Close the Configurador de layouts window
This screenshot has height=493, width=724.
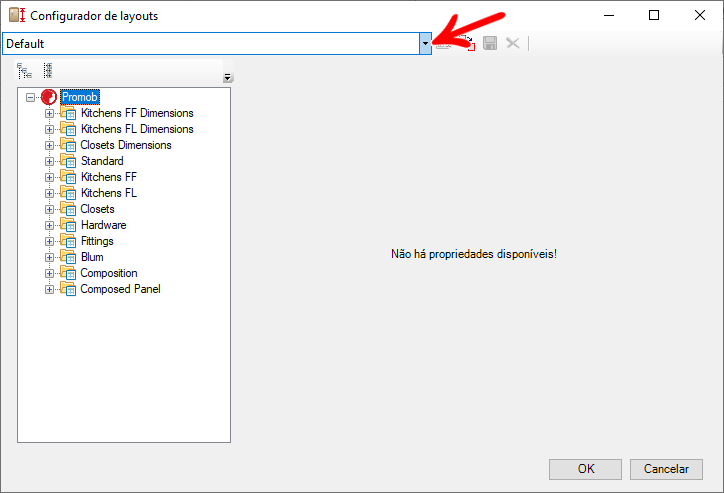(700, 16)
